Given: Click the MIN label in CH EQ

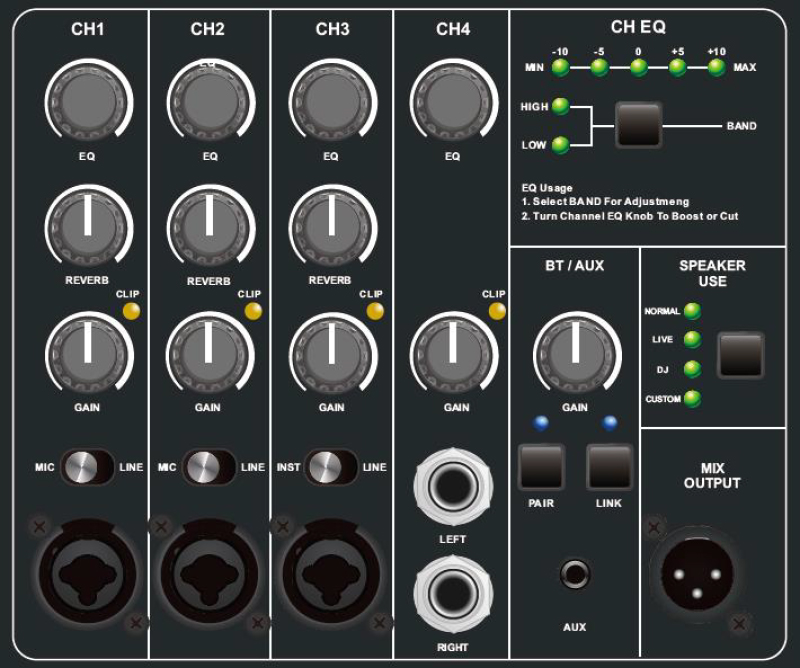Looking at the screenshot, I should point(534,67).
